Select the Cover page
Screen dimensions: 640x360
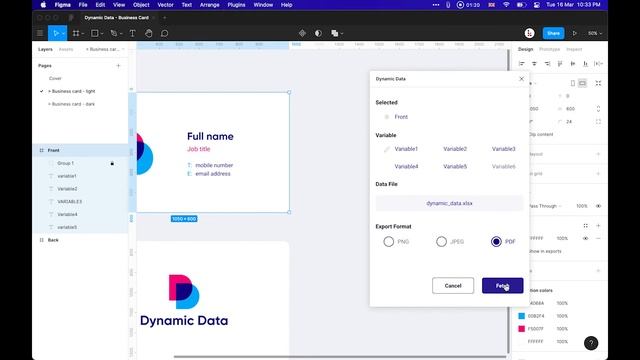point(55,78)
